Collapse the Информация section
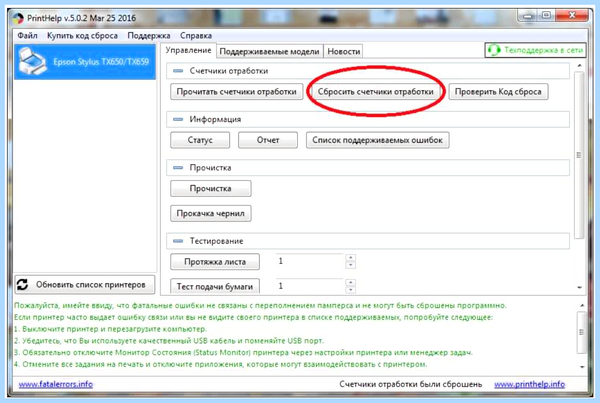 tap(178, 119)
